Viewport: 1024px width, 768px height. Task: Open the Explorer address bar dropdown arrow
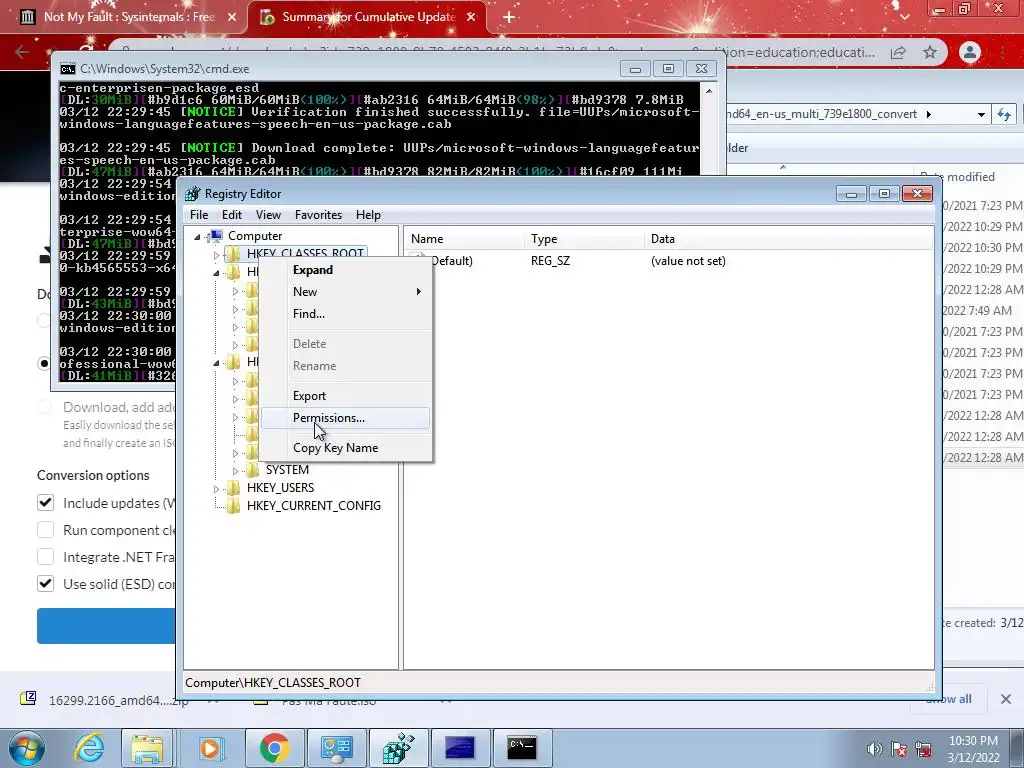[981, 114]
